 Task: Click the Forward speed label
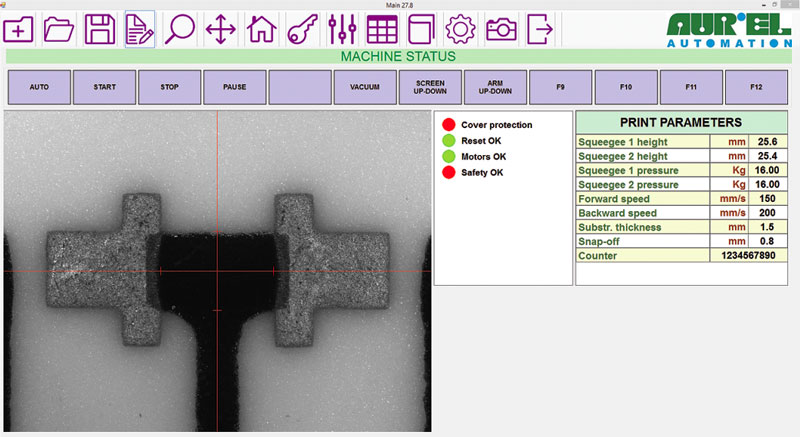coord(614,199)
